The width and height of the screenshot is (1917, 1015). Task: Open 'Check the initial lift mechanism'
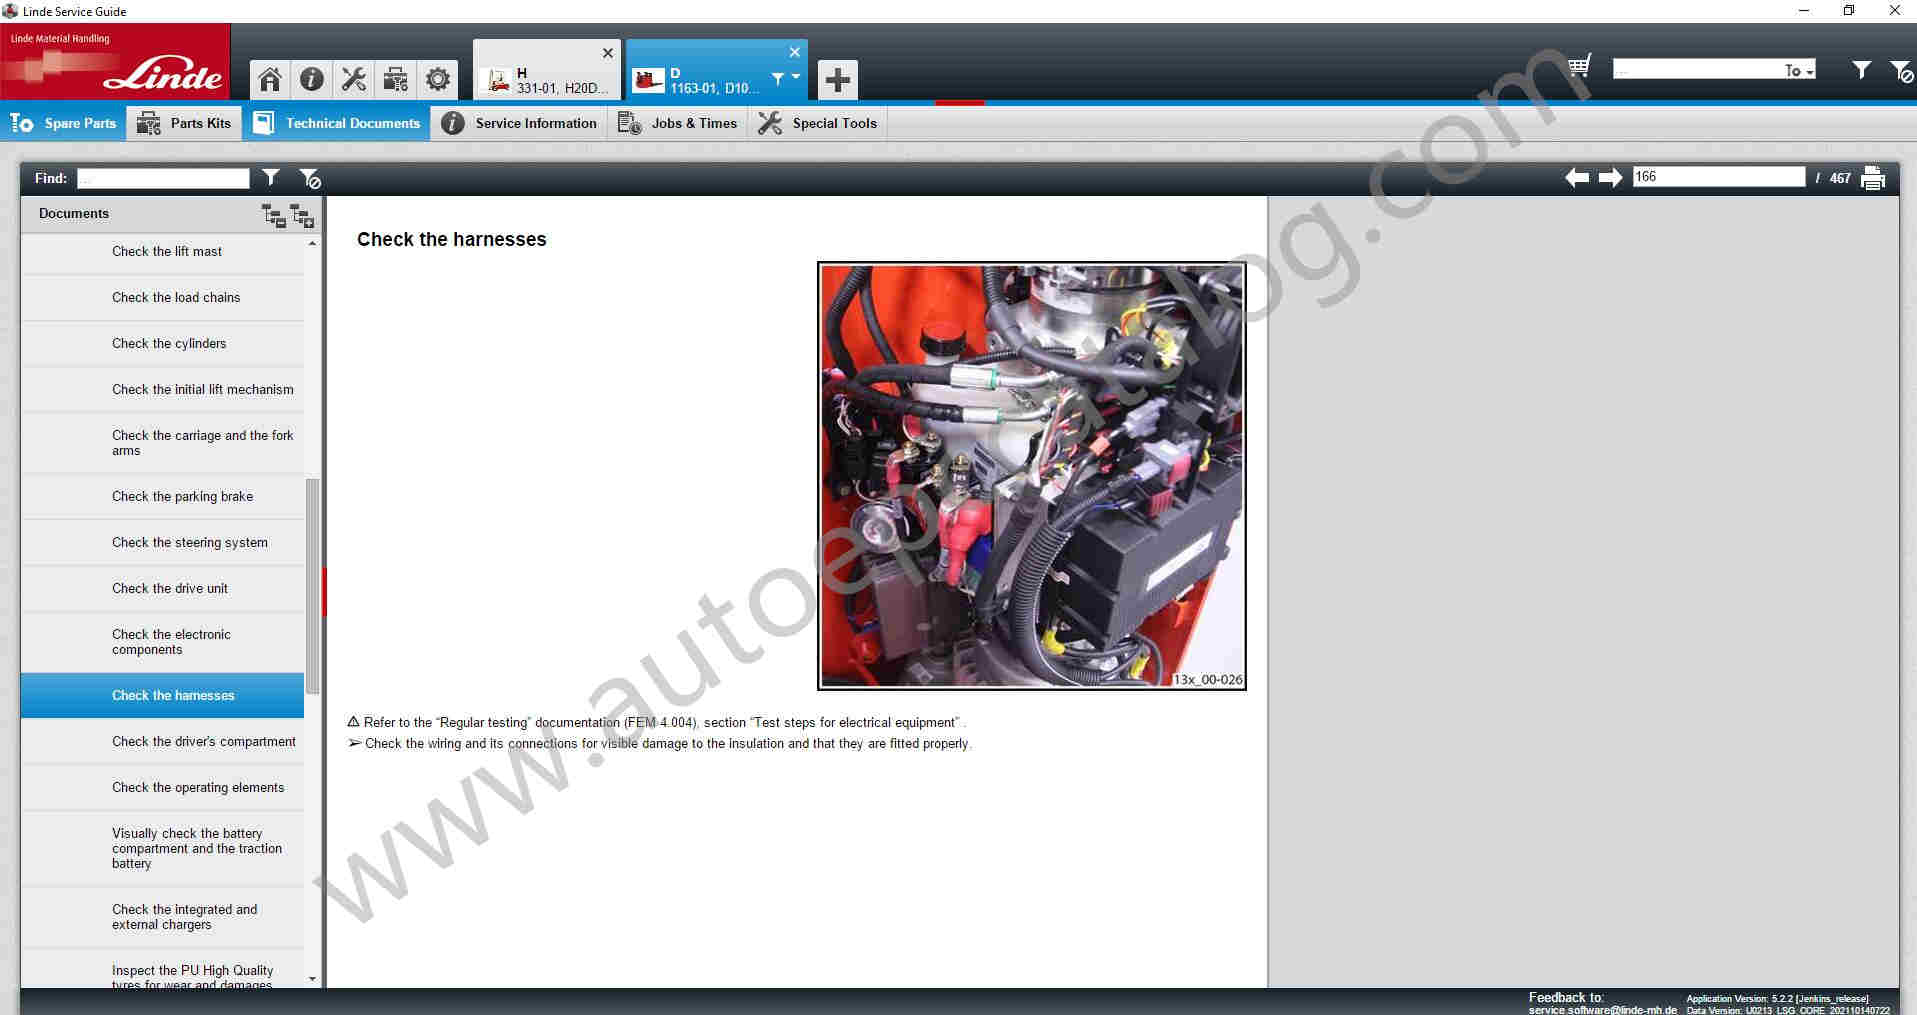point(162,389)
